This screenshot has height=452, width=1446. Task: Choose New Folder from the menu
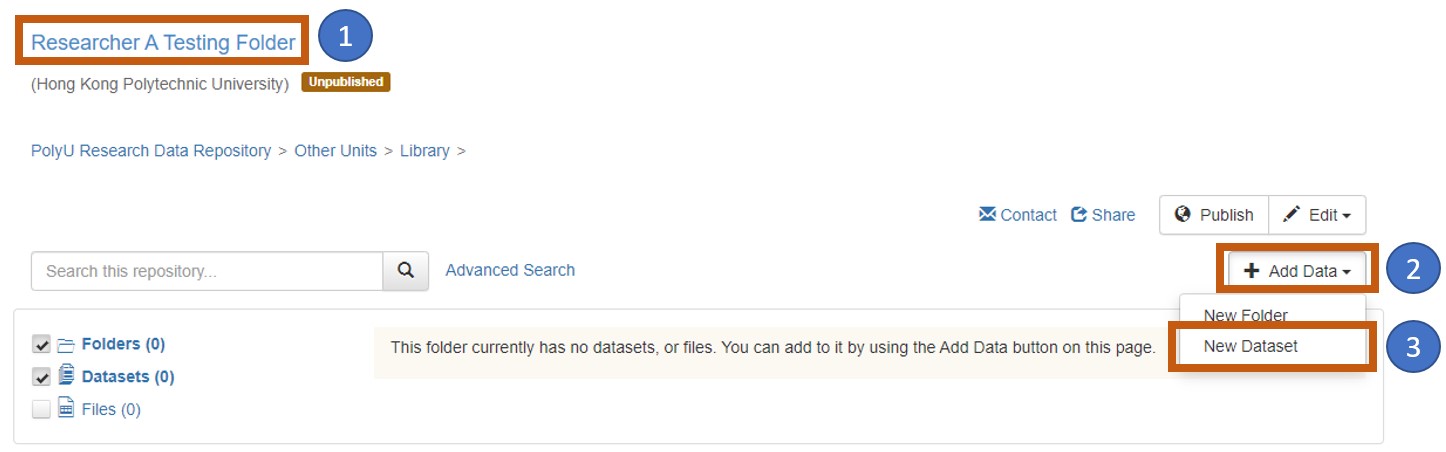[x=1245, y=315]
